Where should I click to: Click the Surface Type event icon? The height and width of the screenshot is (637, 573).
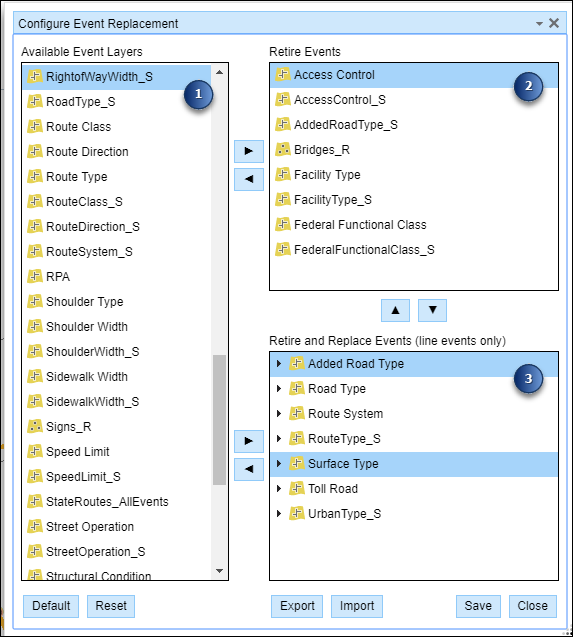(297, 463)
